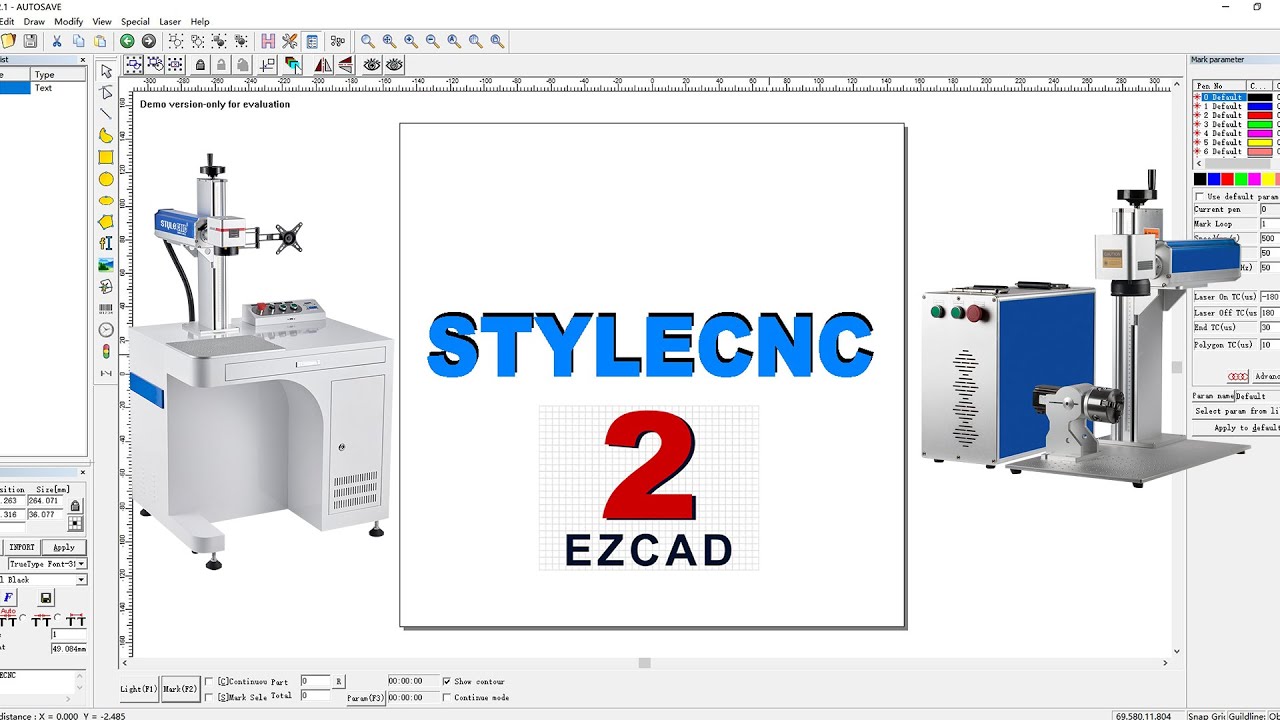Screen dimensions: 1280x720
Task: Open the Laser menu
Action: 170,21
